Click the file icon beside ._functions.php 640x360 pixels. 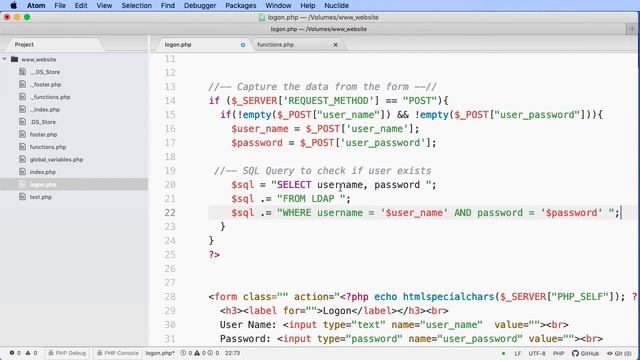22,97
